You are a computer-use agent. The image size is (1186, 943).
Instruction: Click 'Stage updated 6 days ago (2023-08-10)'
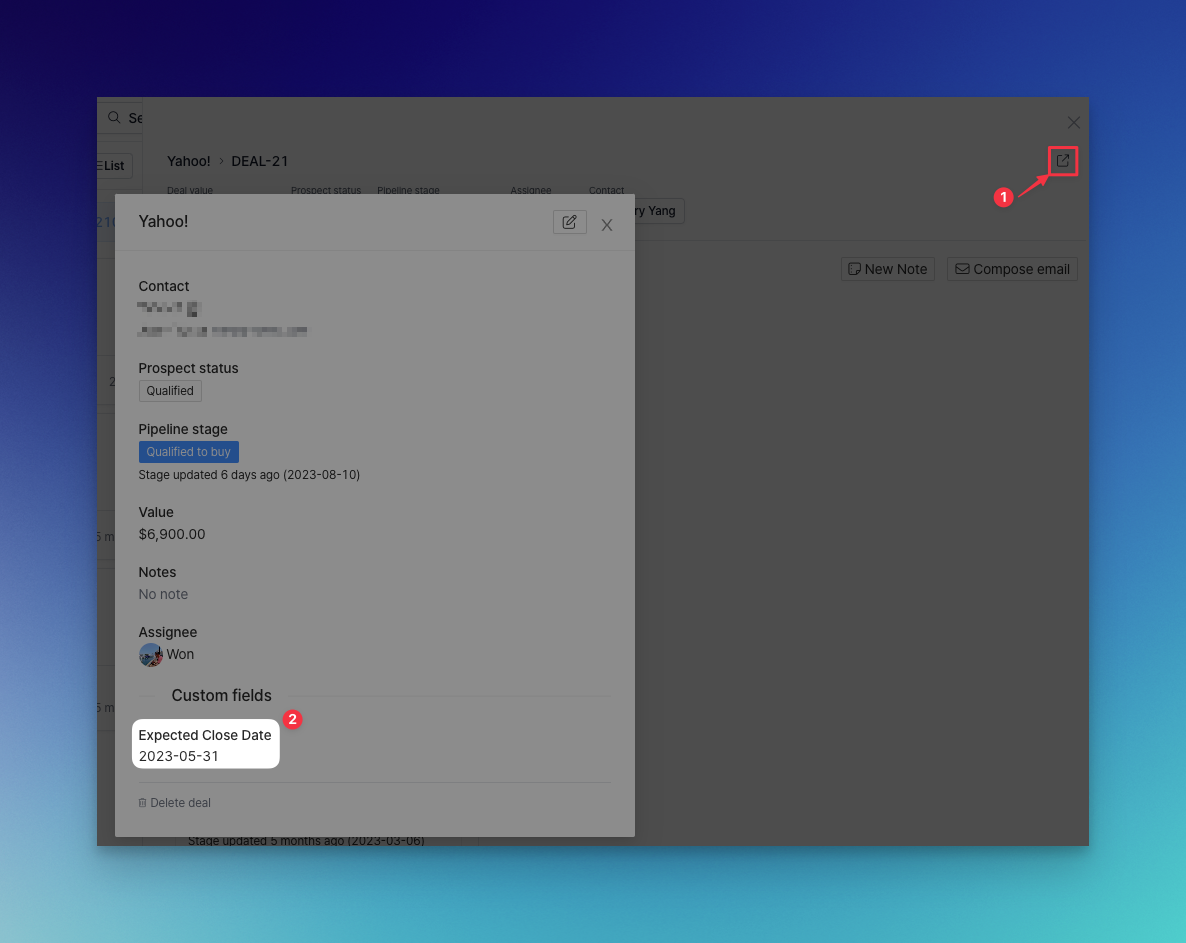(x=249, y=475)
